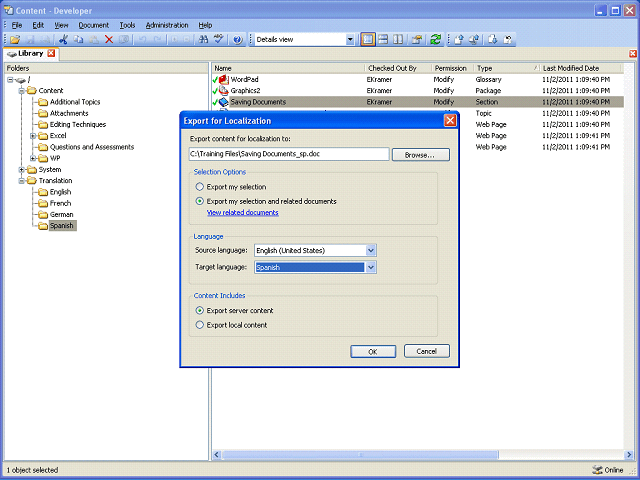
Task: Open the View related documents link
Action: (x=242, y=213)
